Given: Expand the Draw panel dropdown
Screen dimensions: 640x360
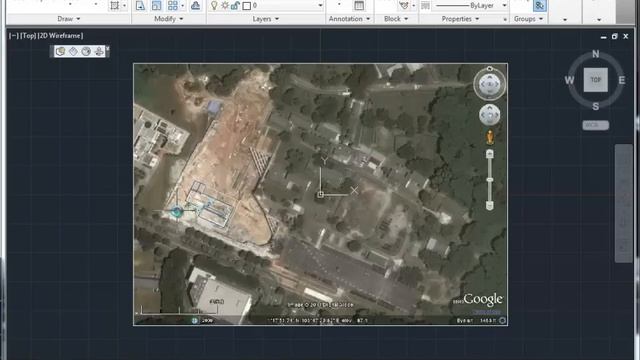Looking at the screenshot, I should [x=69, y=19].
